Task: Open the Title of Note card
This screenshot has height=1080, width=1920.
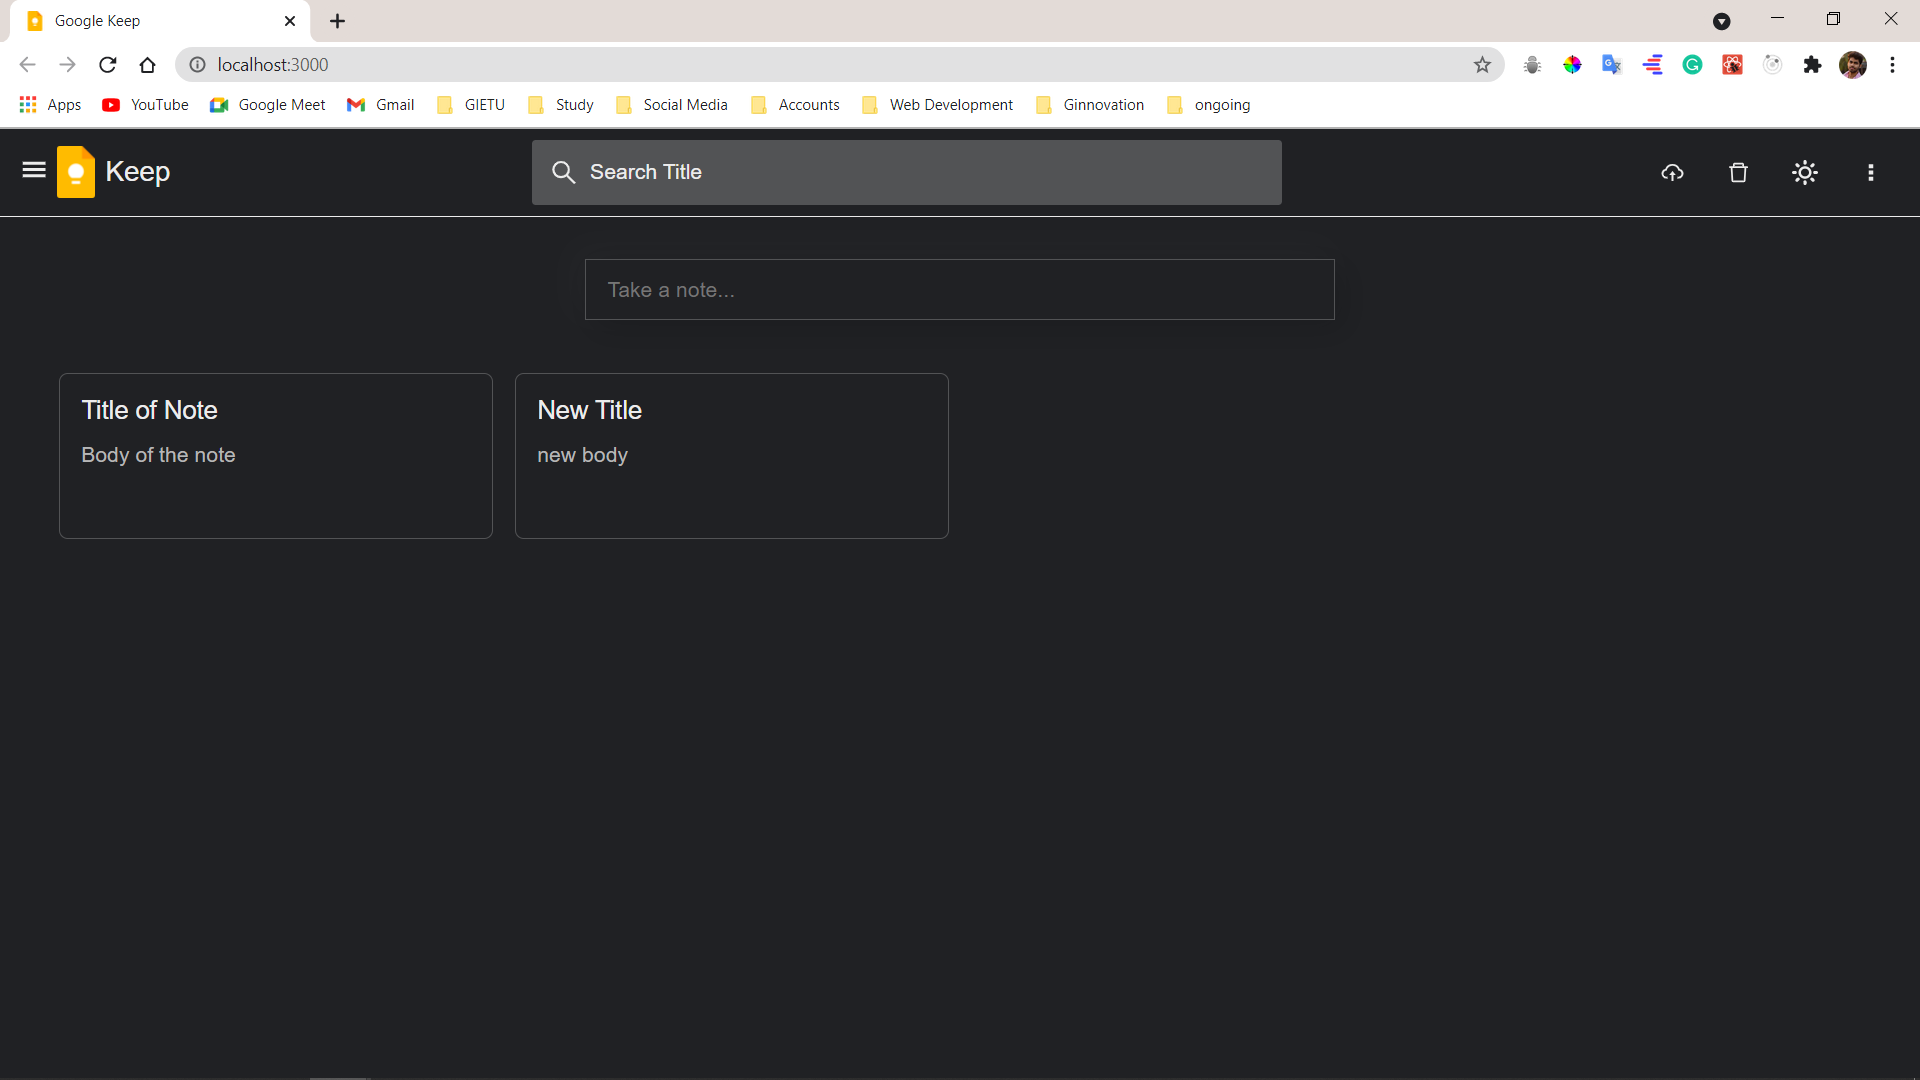Action: 276,456
